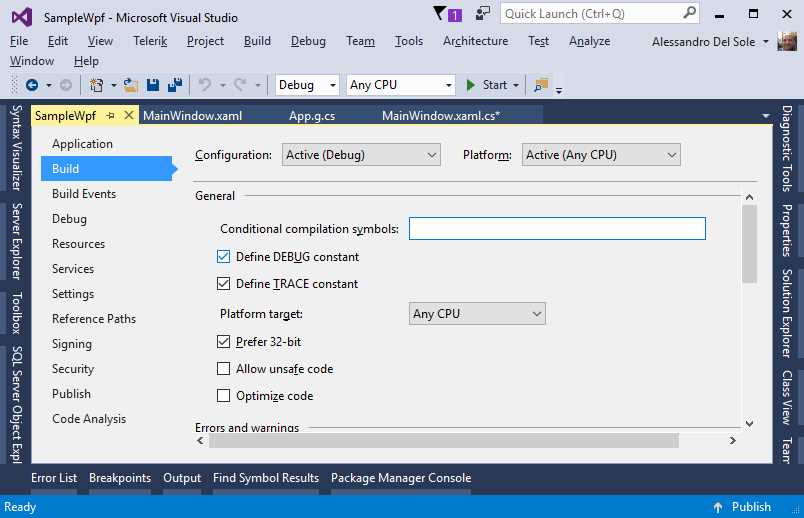The height and width of the screenshot is (518, 804).
Task: Open the Telerik menu
Action: click(x=150, y=41)
